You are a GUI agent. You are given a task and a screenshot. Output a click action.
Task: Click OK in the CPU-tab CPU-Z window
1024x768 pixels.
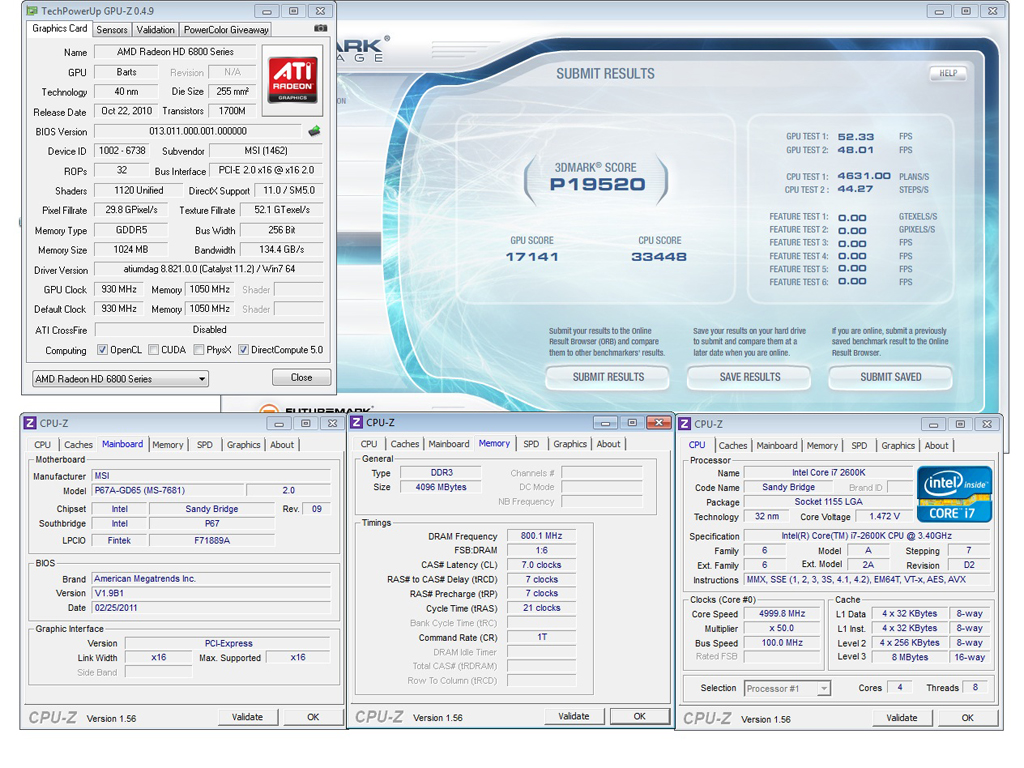coord(968,718)
